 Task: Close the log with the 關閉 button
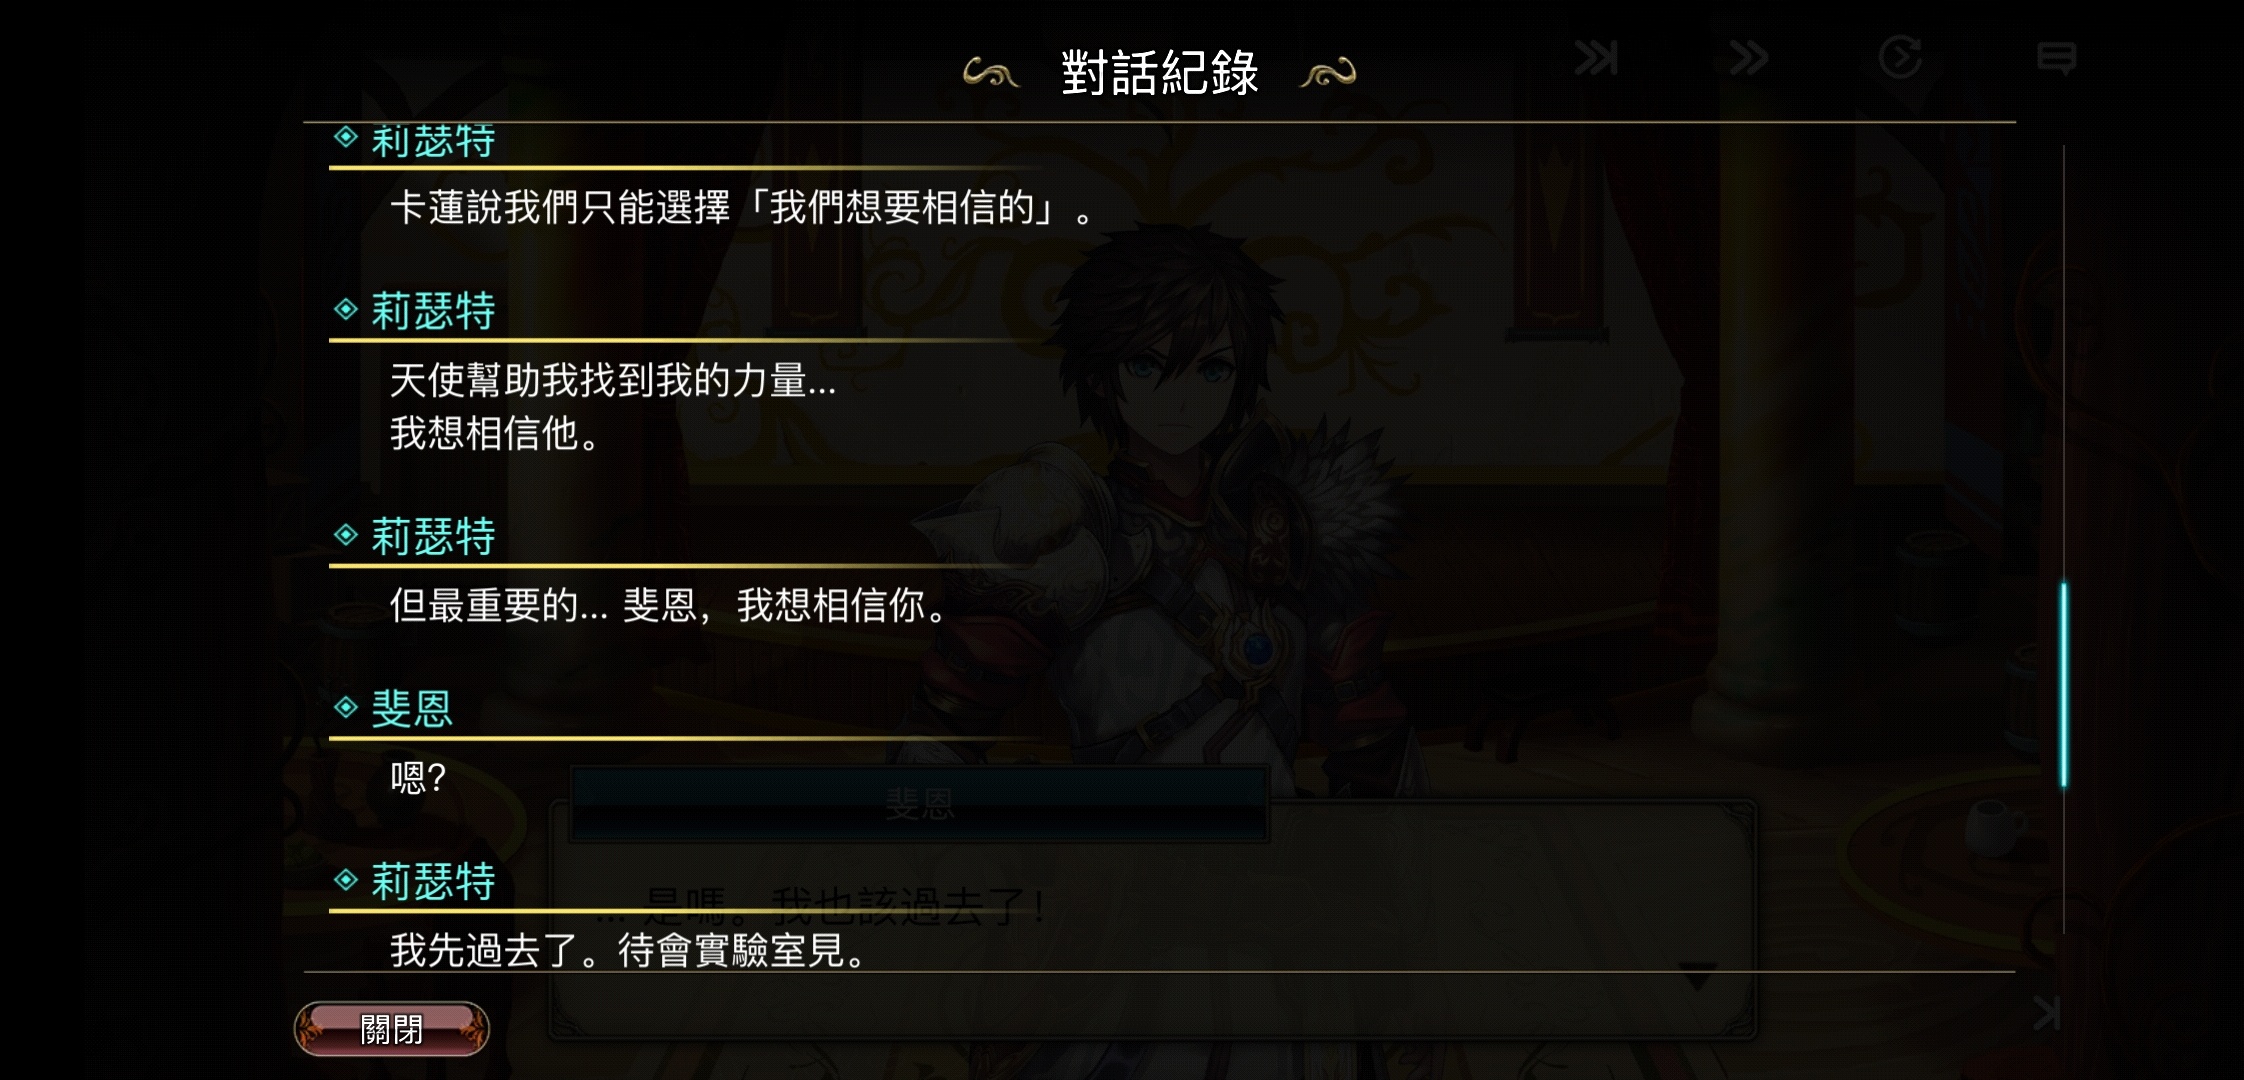pos(391,1029)
